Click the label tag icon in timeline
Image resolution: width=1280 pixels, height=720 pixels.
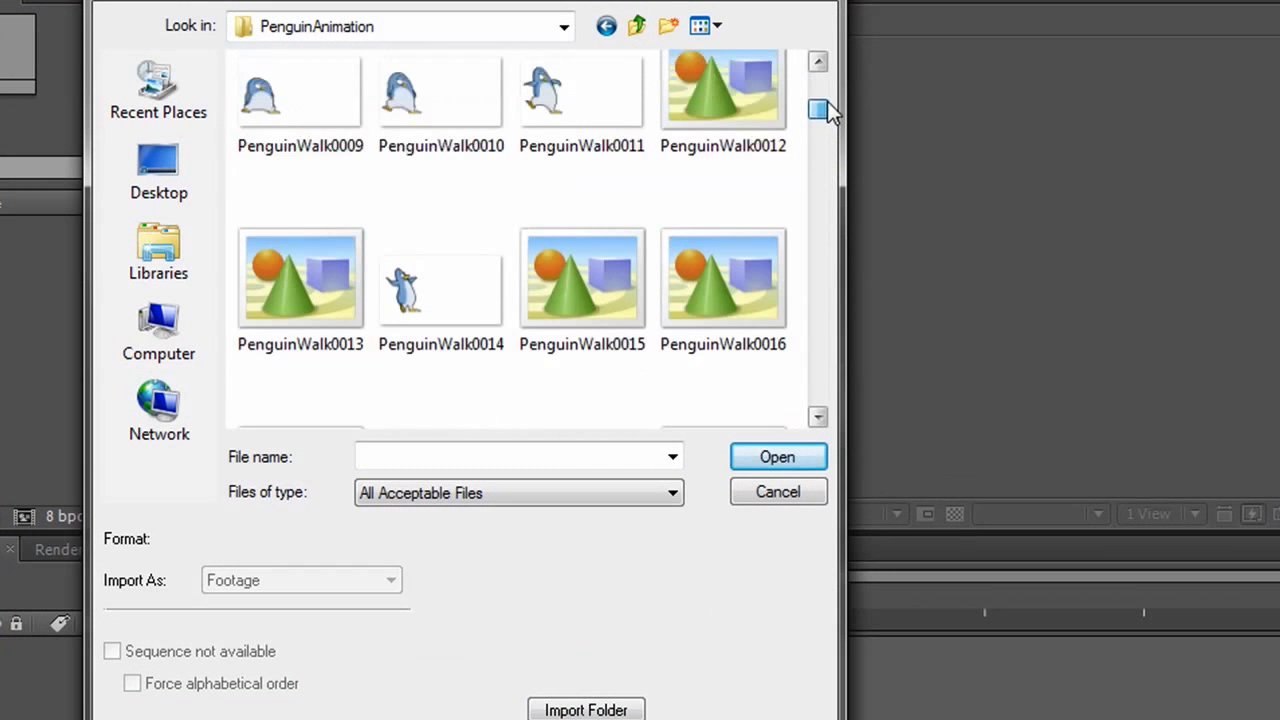[59, 624]
